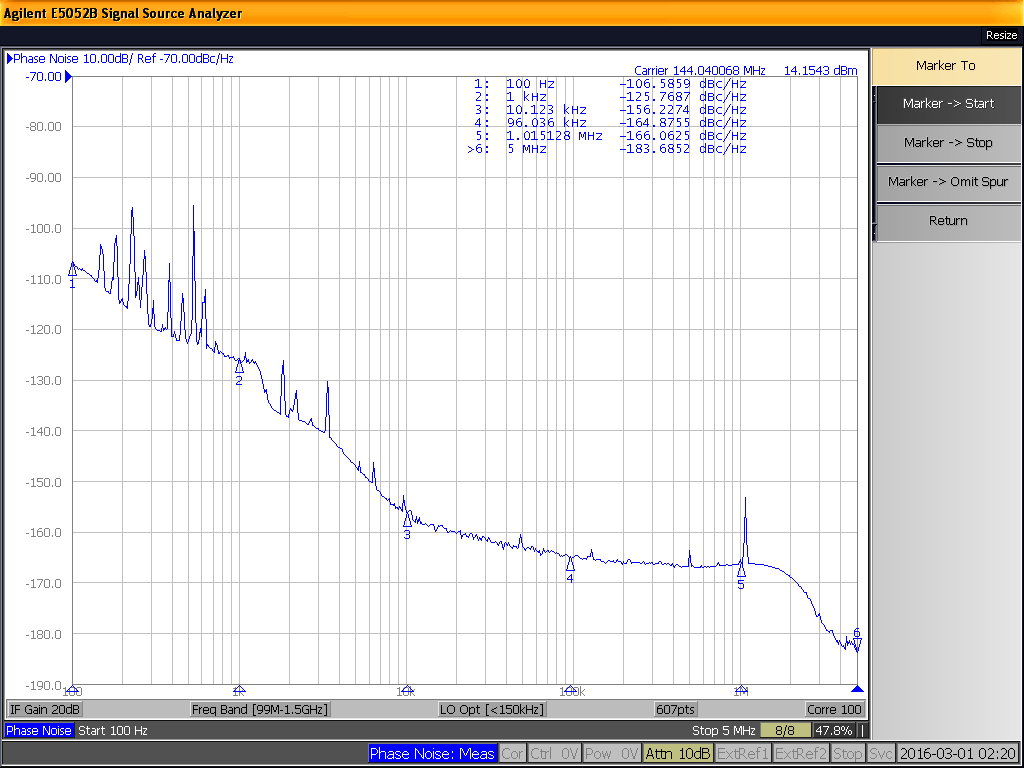Click the Pow 0V status indicator
The image size is (1024, 768).
click(x=612, y=754)
